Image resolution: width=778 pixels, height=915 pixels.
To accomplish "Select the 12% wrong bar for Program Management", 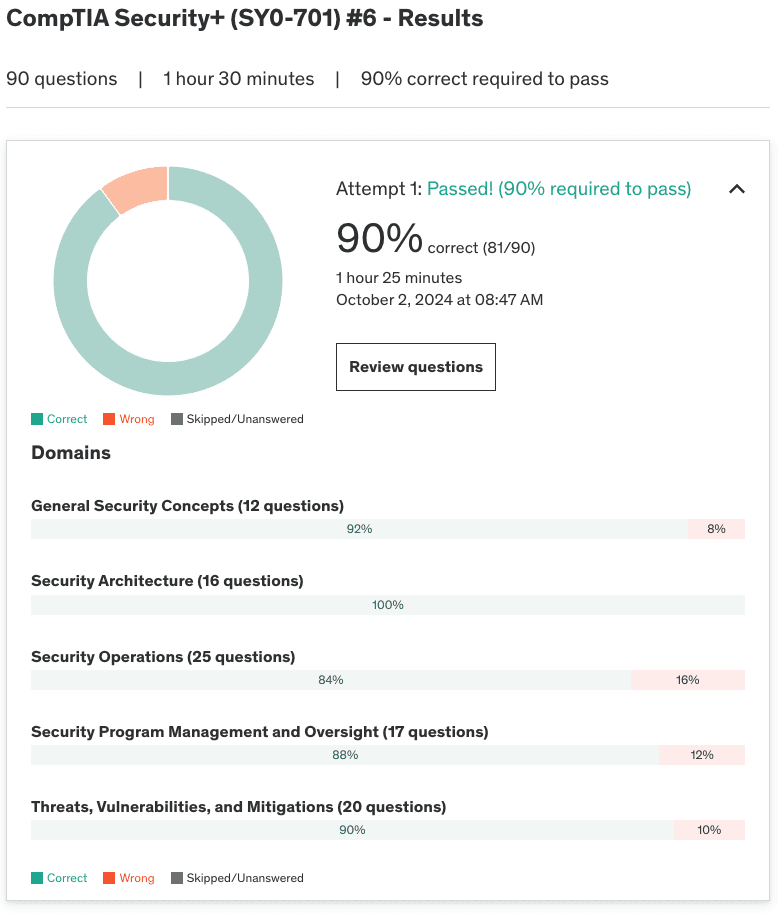I will point(702,755).
